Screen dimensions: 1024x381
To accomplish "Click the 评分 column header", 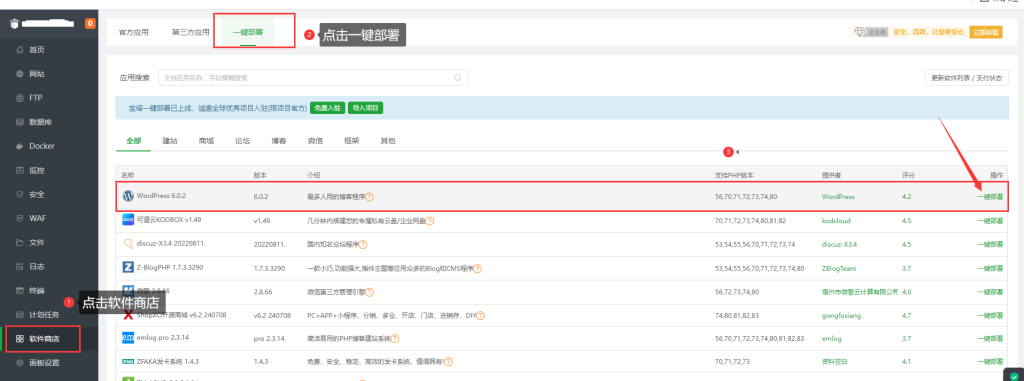I will [x=908, y=175].
